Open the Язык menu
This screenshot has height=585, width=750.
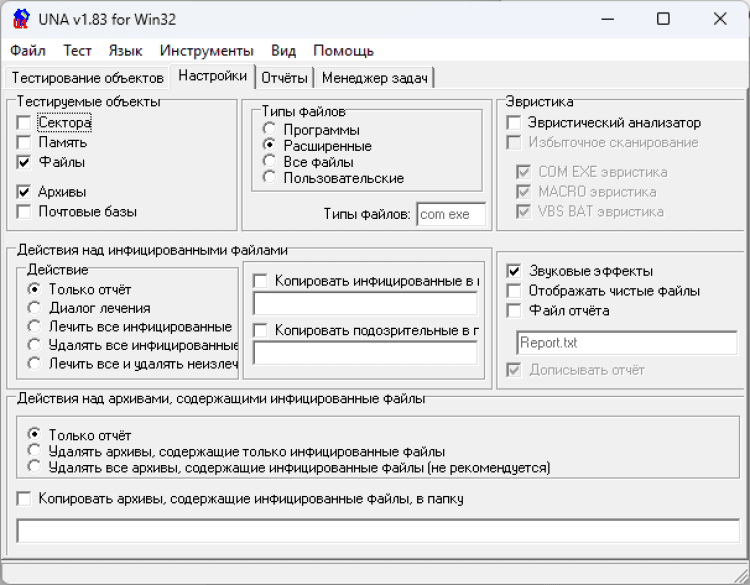pyautogui.click(x=125, y=51)
